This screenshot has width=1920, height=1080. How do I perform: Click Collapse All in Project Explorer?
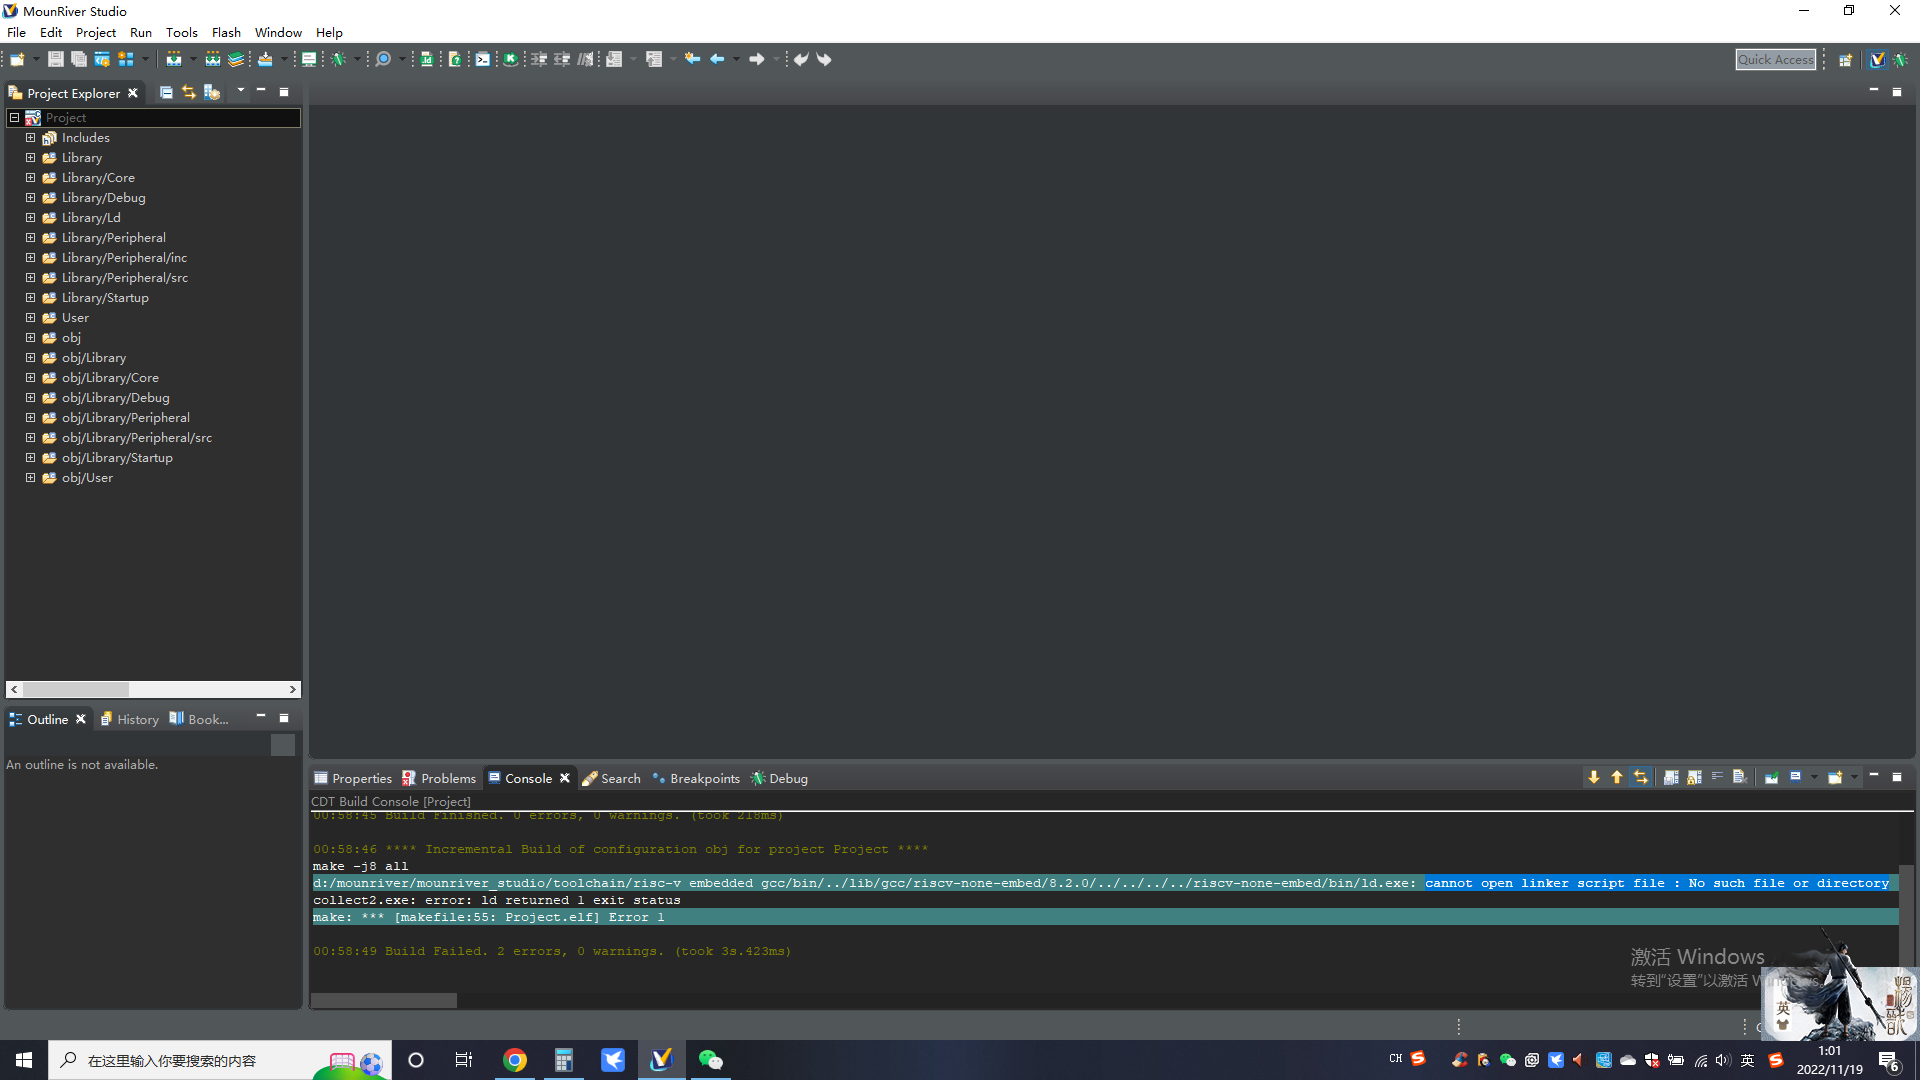click(166, 92)
